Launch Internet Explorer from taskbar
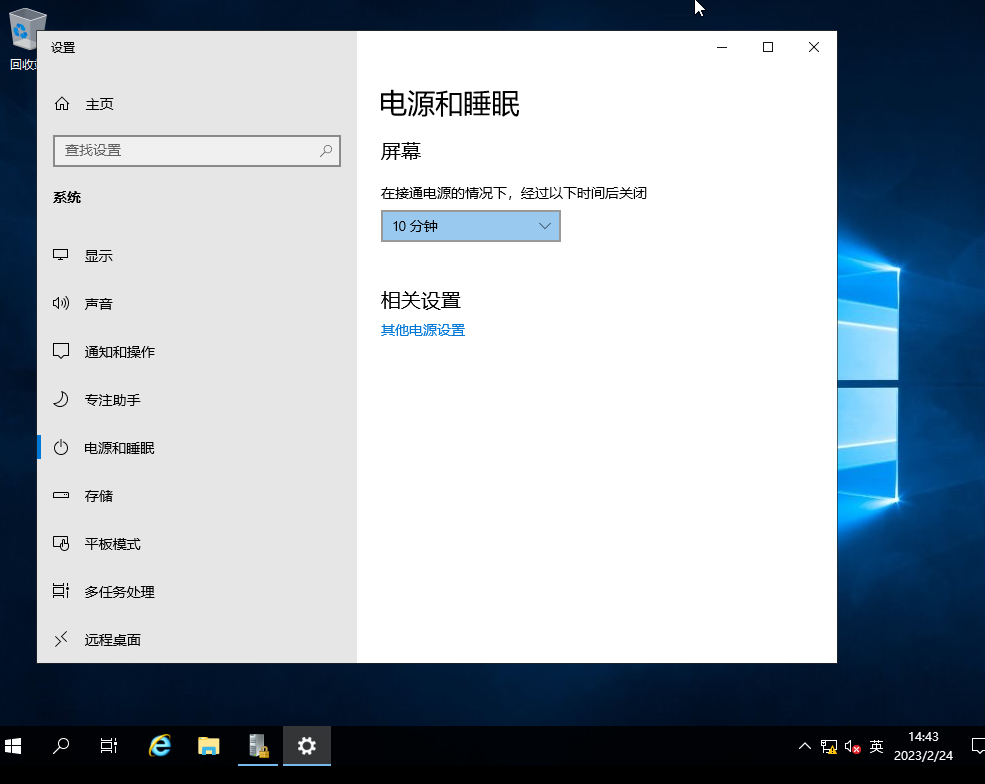 point(160,746)
